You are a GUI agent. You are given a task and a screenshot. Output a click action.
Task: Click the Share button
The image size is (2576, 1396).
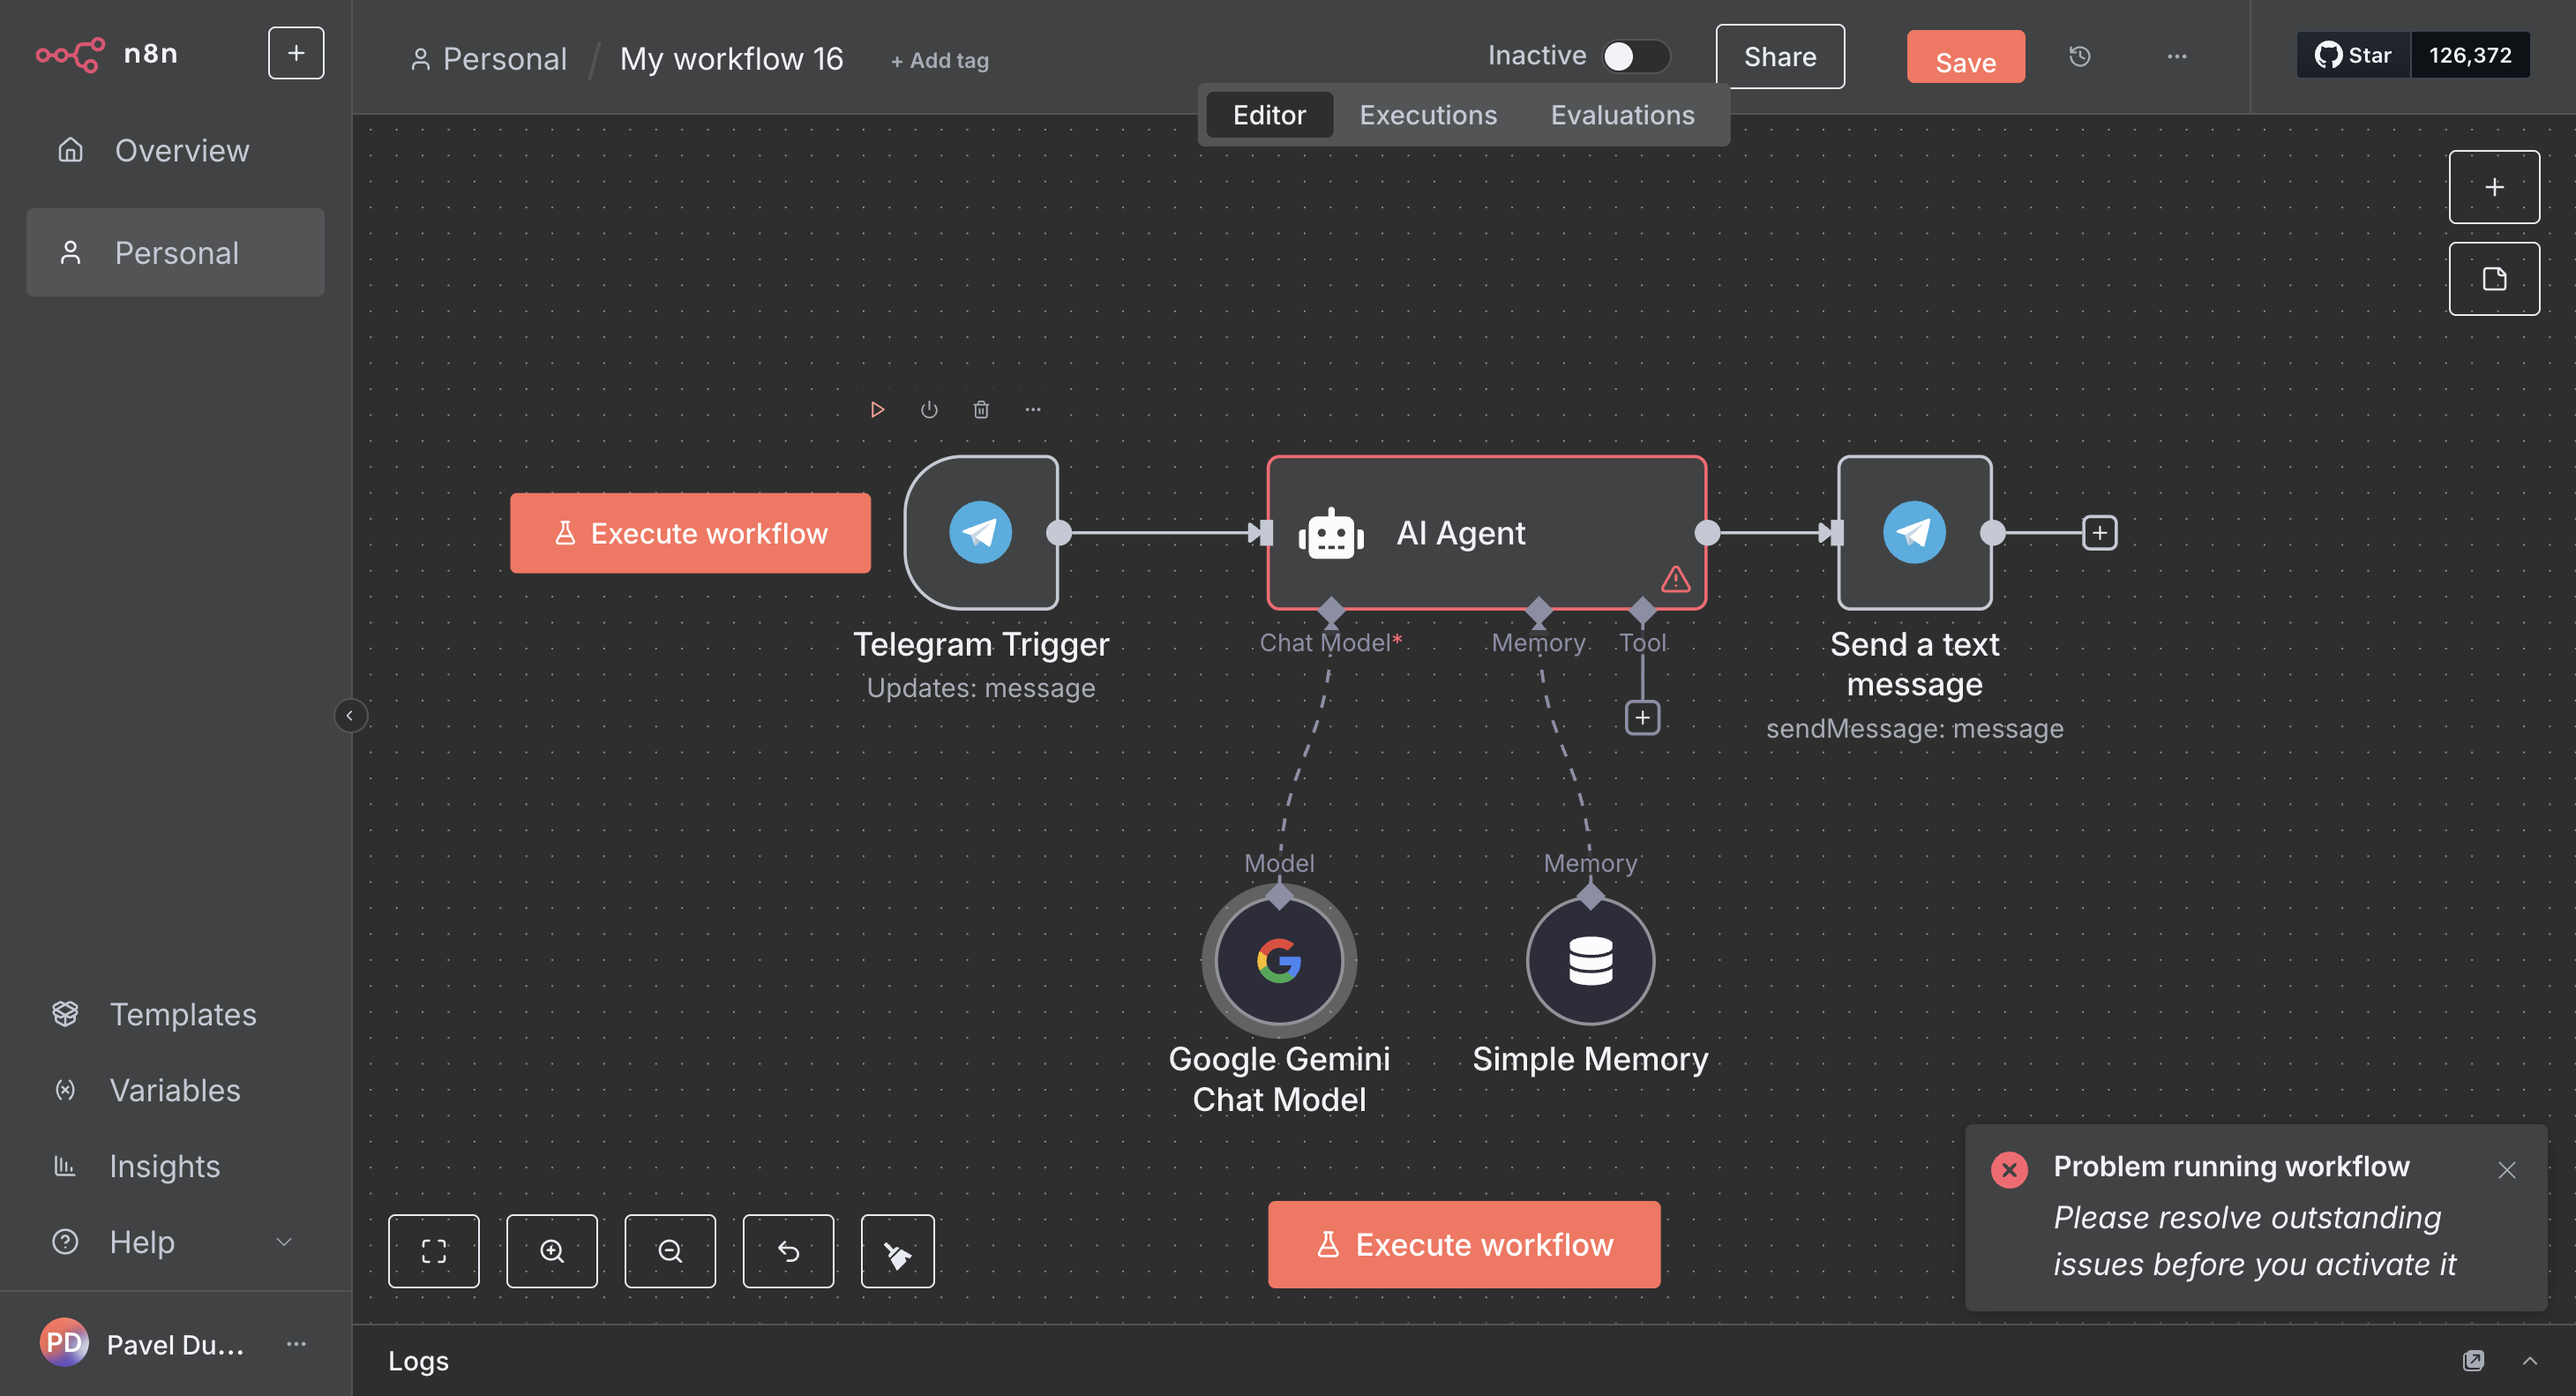[1779, 56]
